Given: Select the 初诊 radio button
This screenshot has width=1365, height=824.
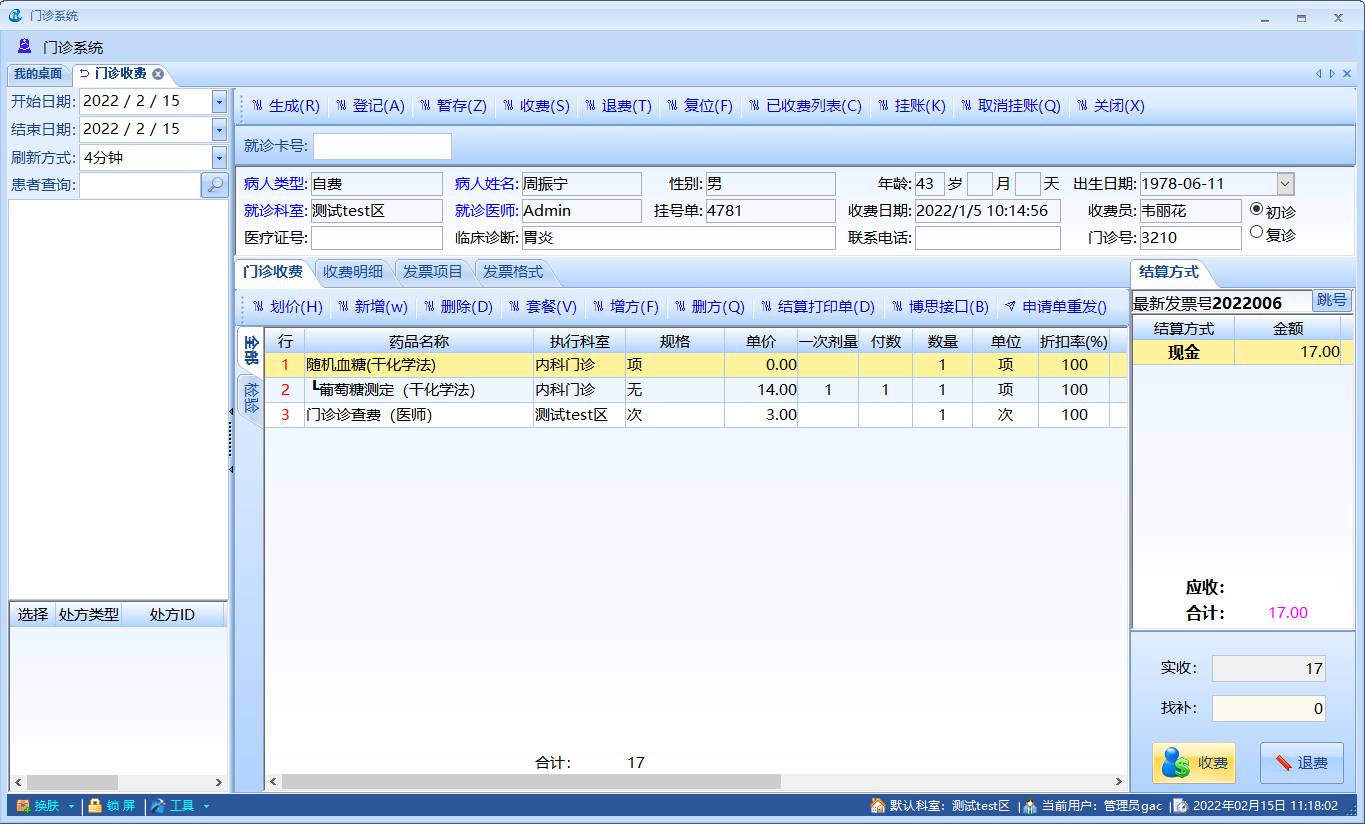Looking at the screenshot, I should pos(1257,210).
